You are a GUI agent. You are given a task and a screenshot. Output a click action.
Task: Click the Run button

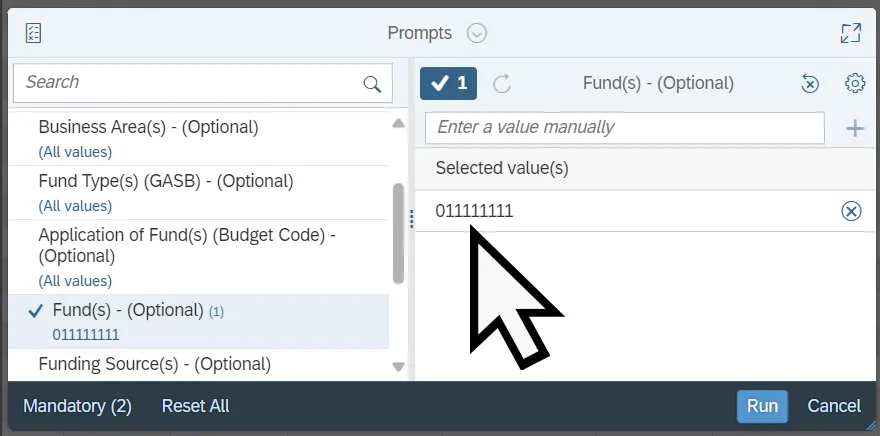click(x=762, y=406)
